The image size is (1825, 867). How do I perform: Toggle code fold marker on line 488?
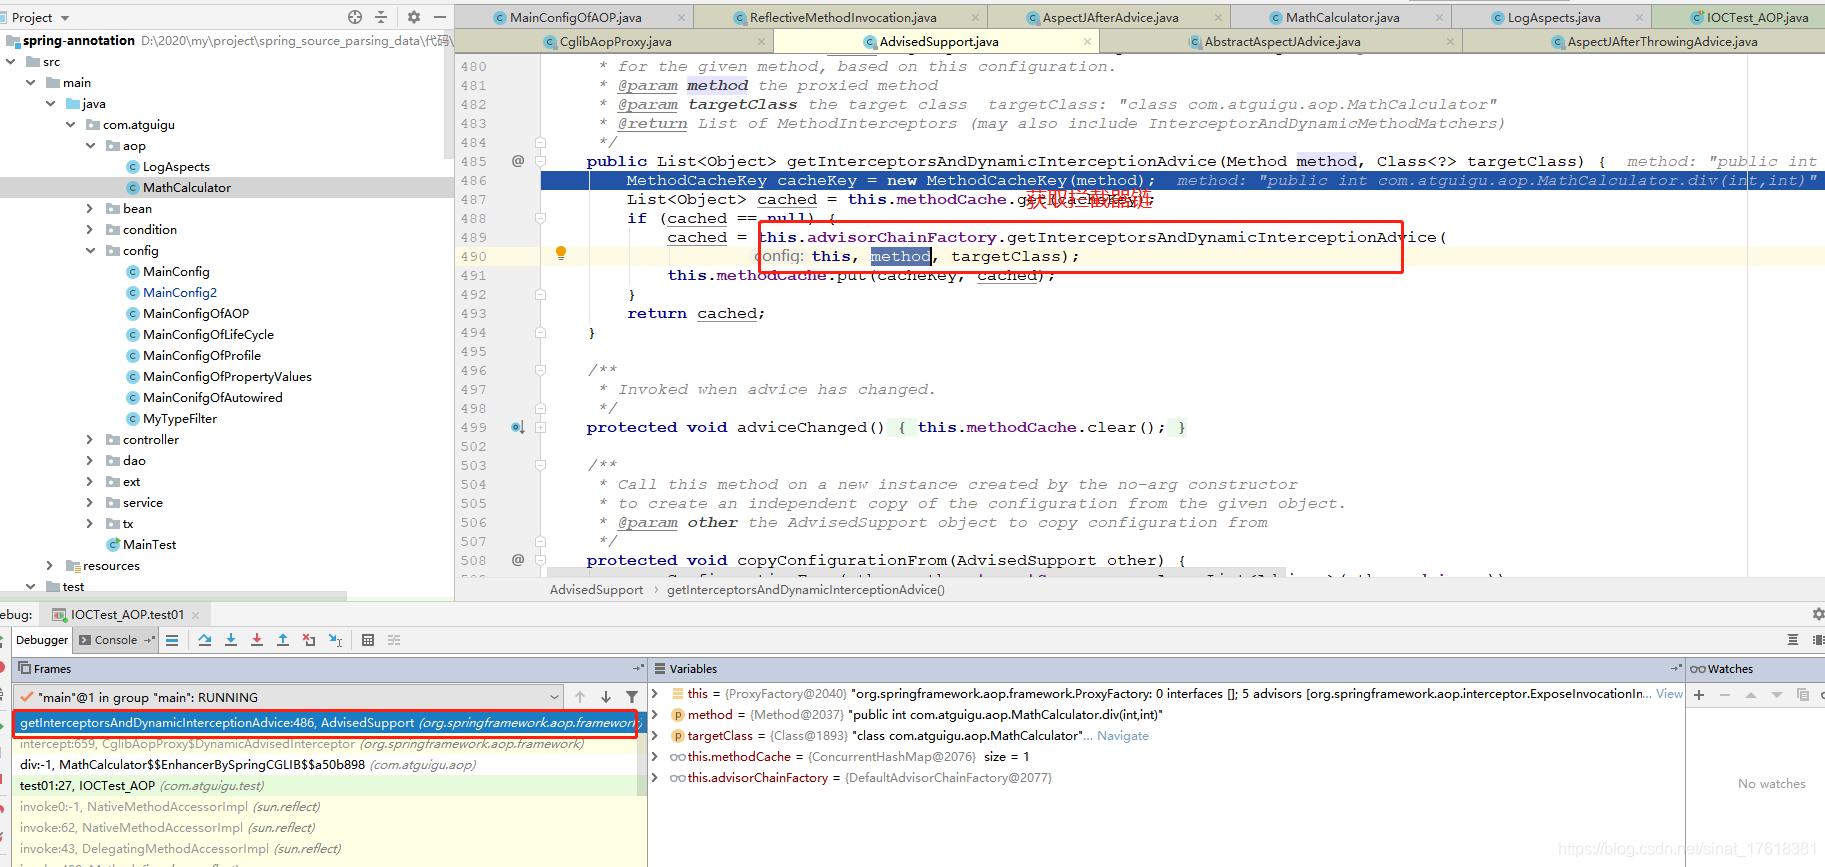pyautogui.click(x=540, y=218)
